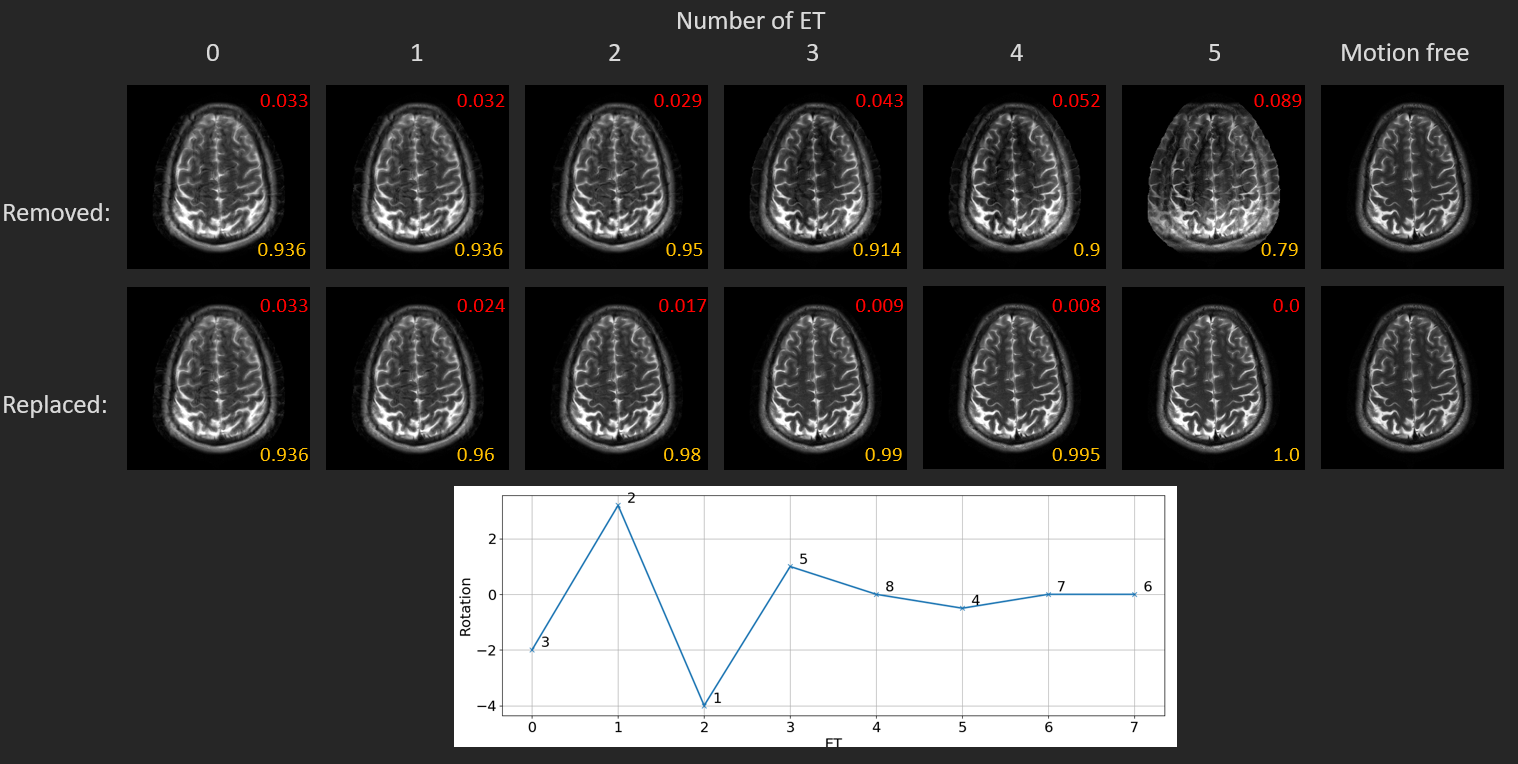
Task: Select the last plot point labeled 6
Action: point(1134,594)
